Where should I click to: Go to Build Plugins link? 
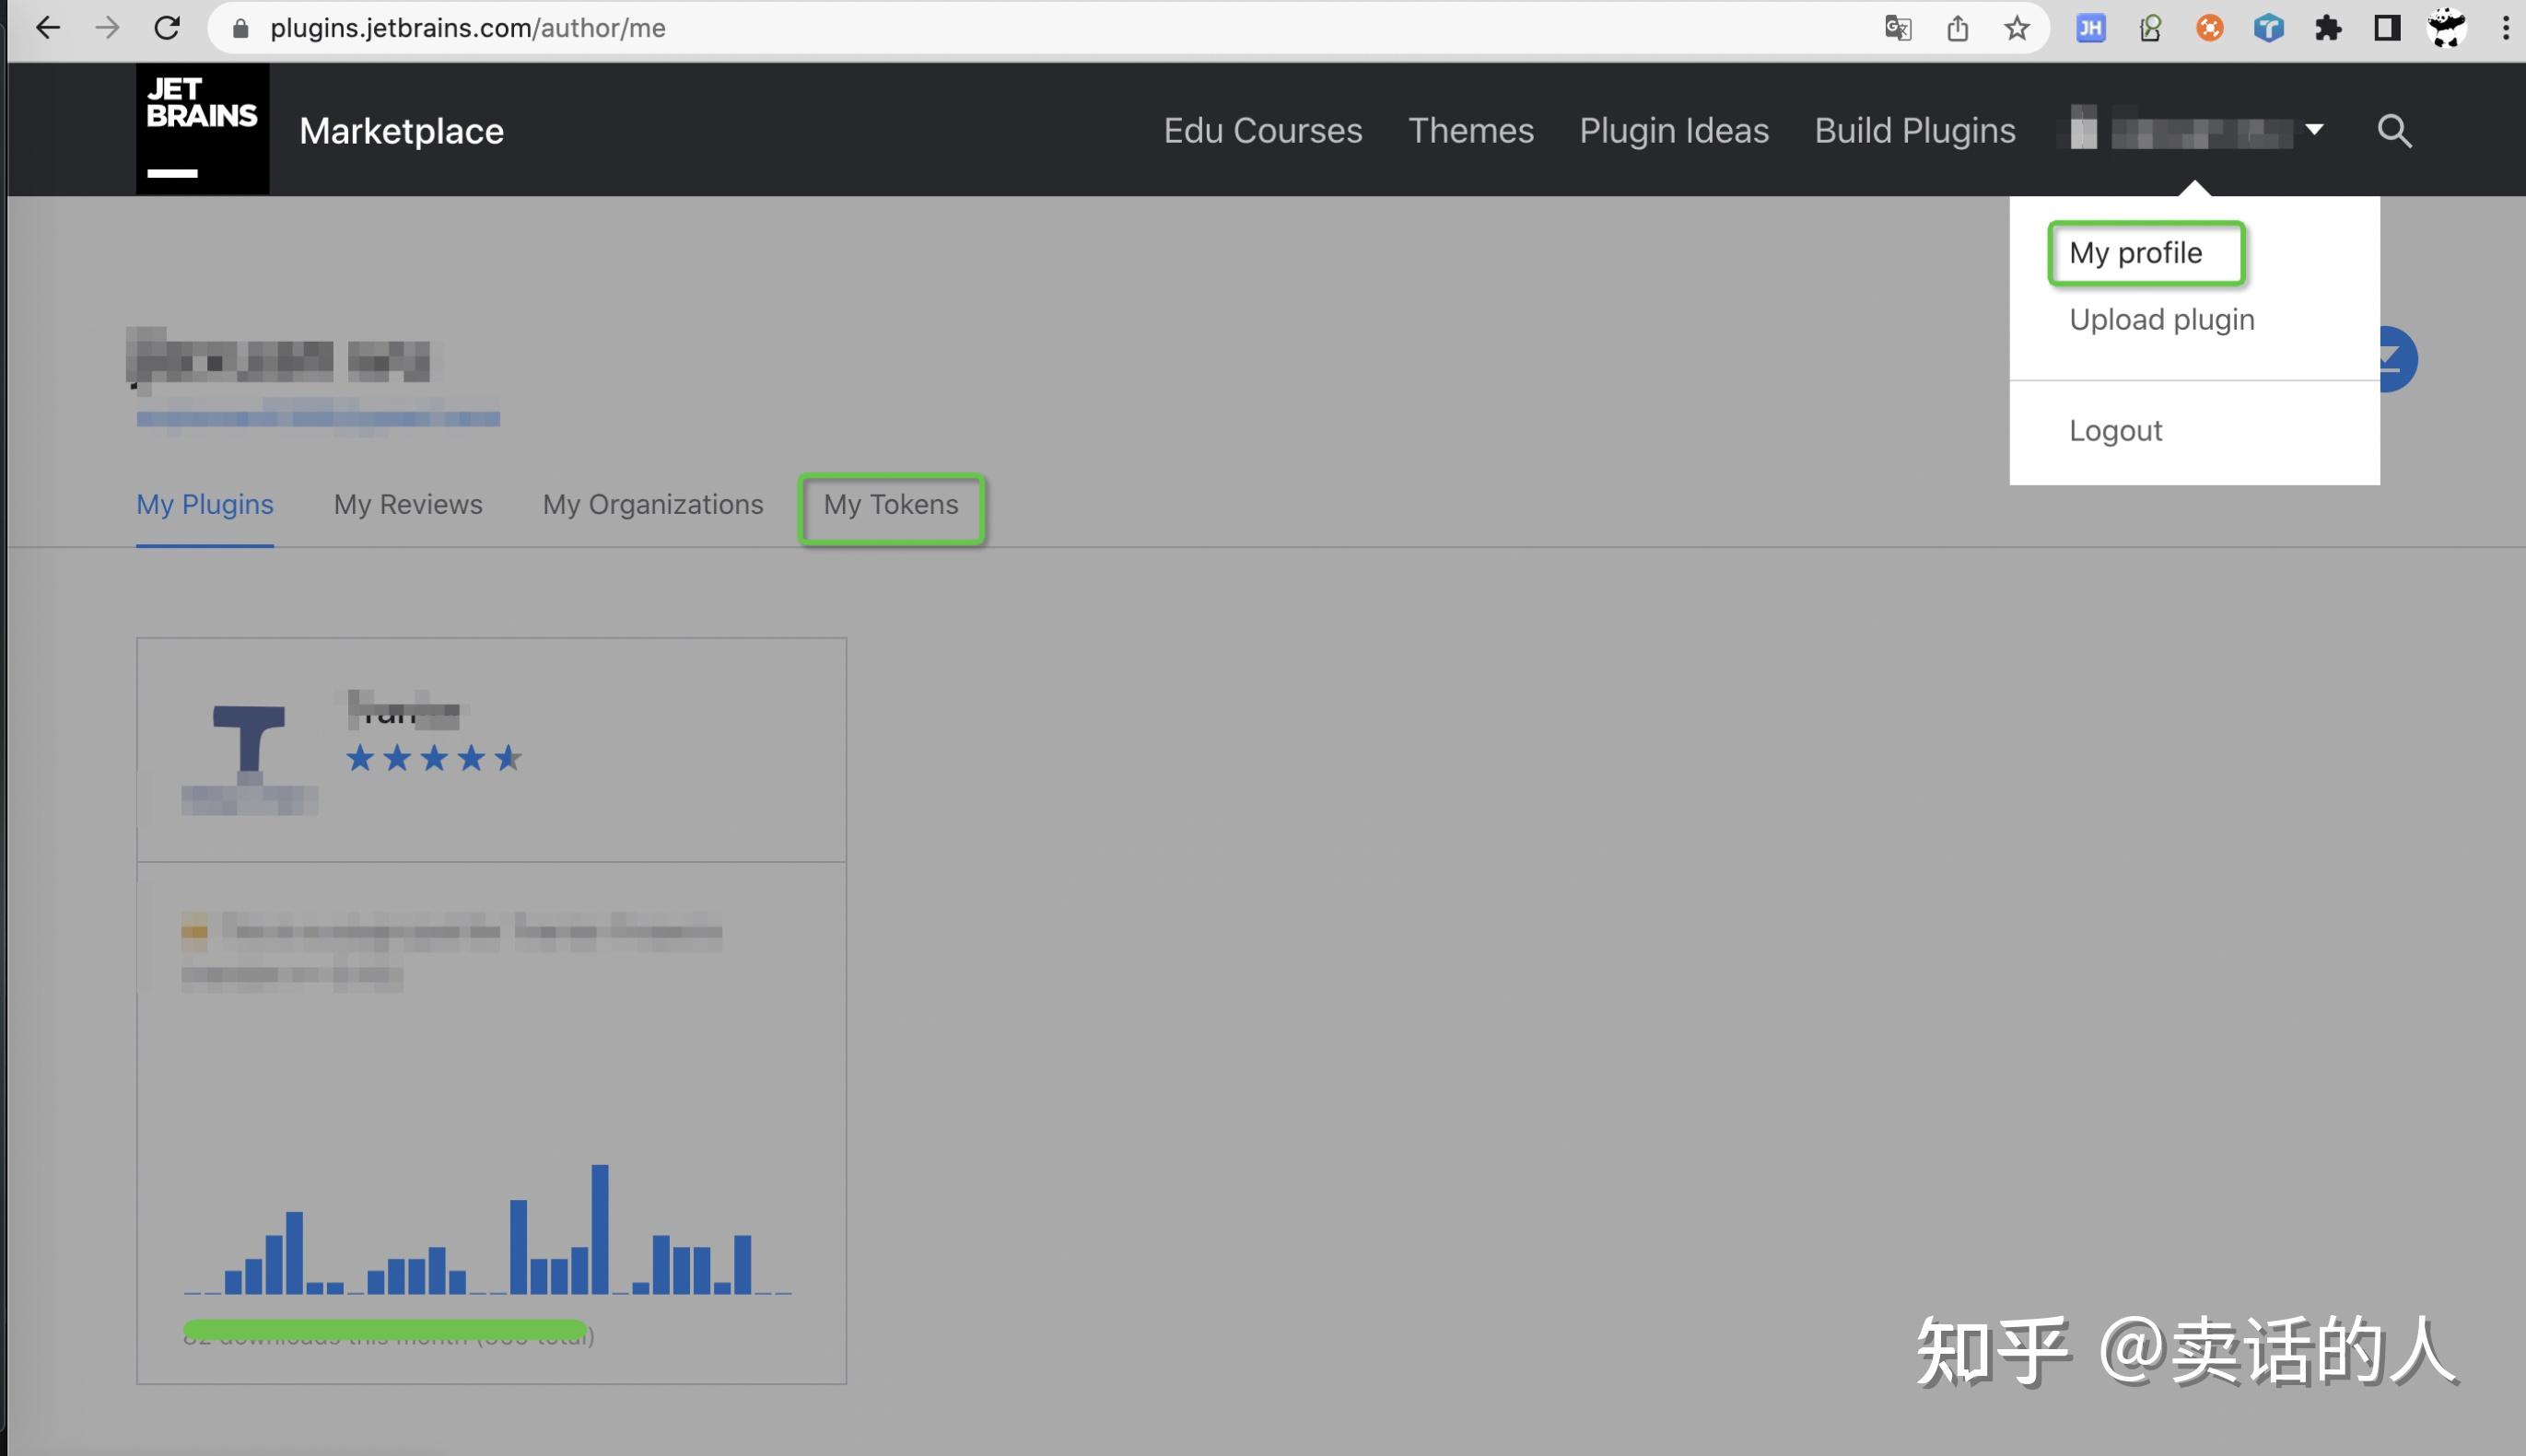pyautogui.click(x=1914, y=131)
